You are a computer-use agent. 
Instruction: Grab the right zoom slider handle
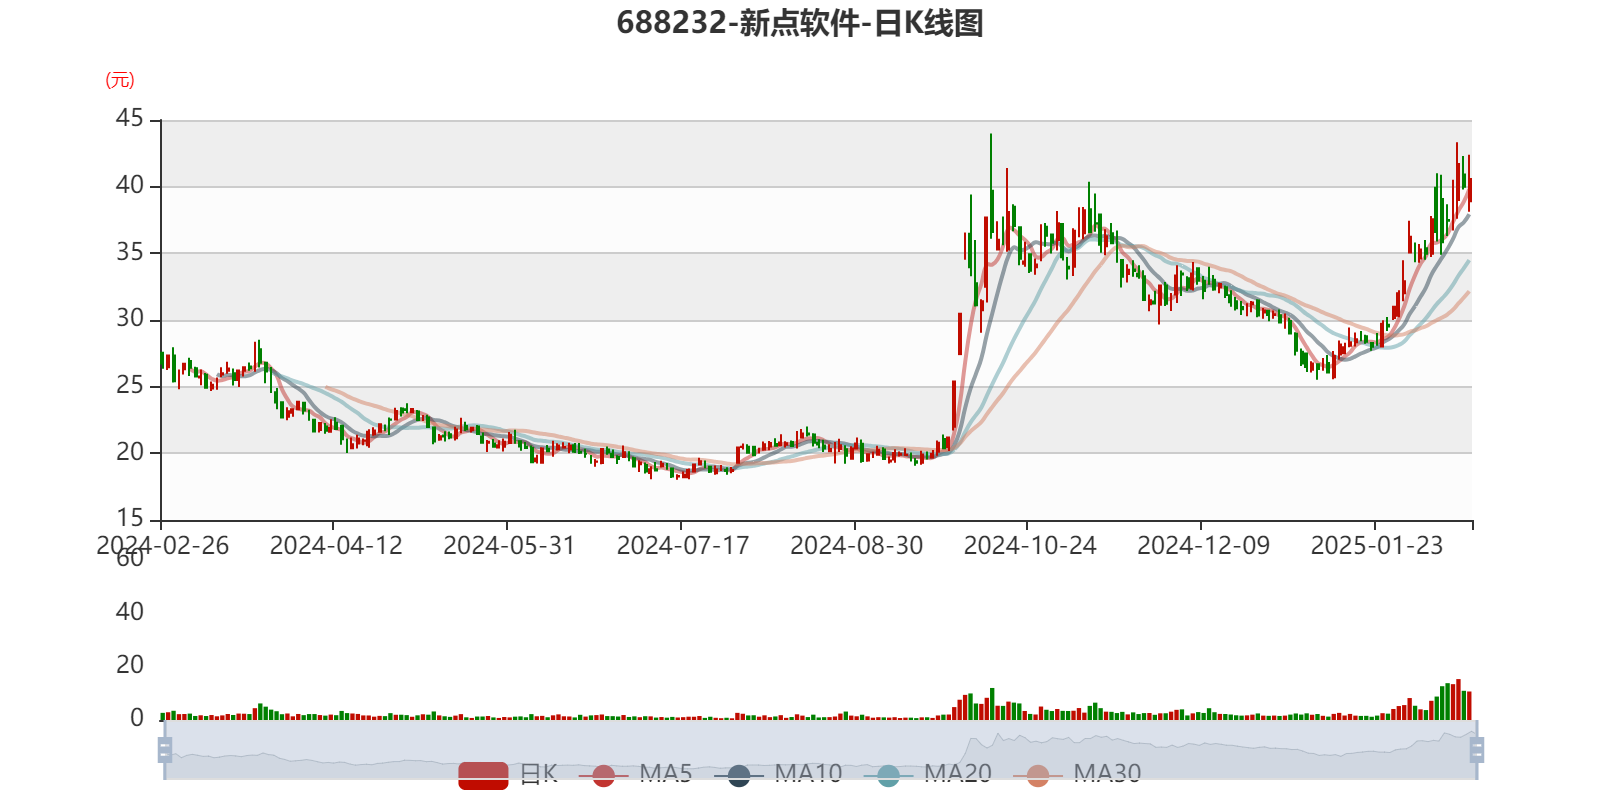[x=1477, y=749]
